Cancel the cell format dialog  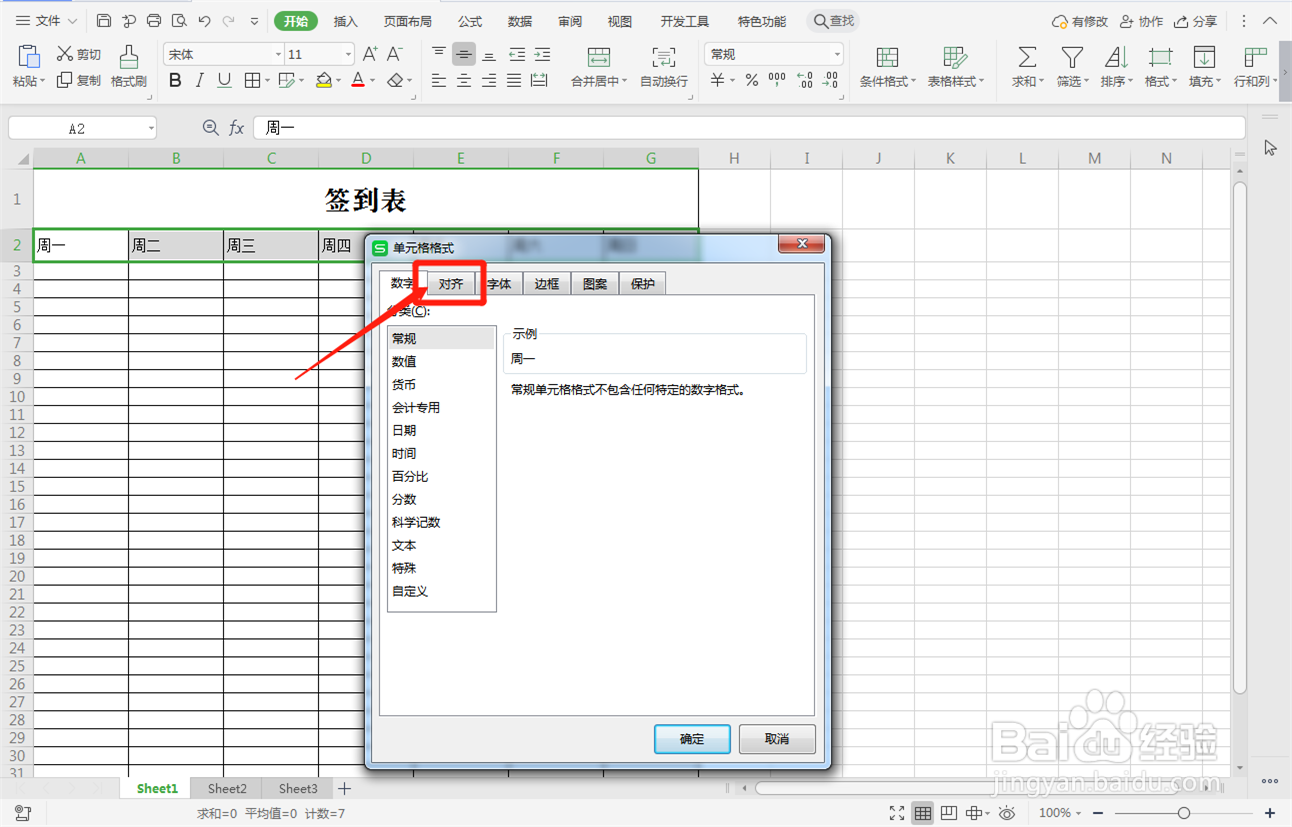pos(777,739)
